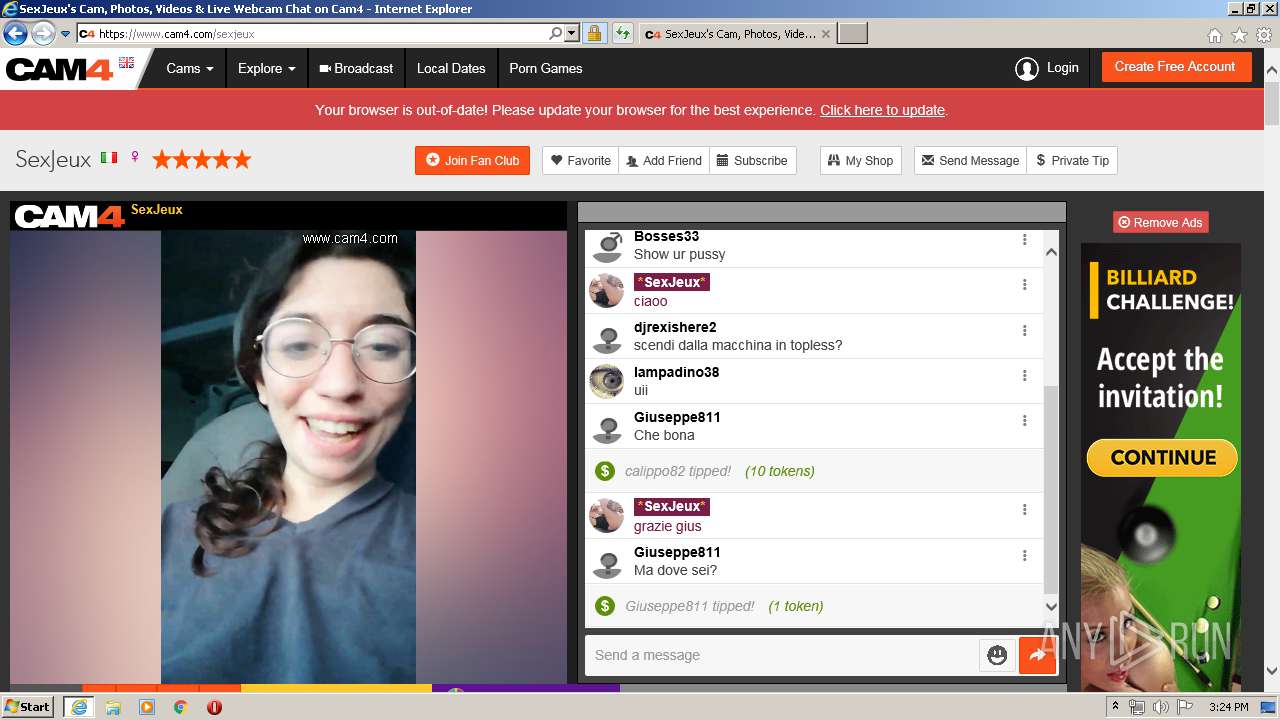Screen dimensions: 1280x720
Task: Open the Windows Start menu
Action: pyautogui.click(x=28, y=706)
